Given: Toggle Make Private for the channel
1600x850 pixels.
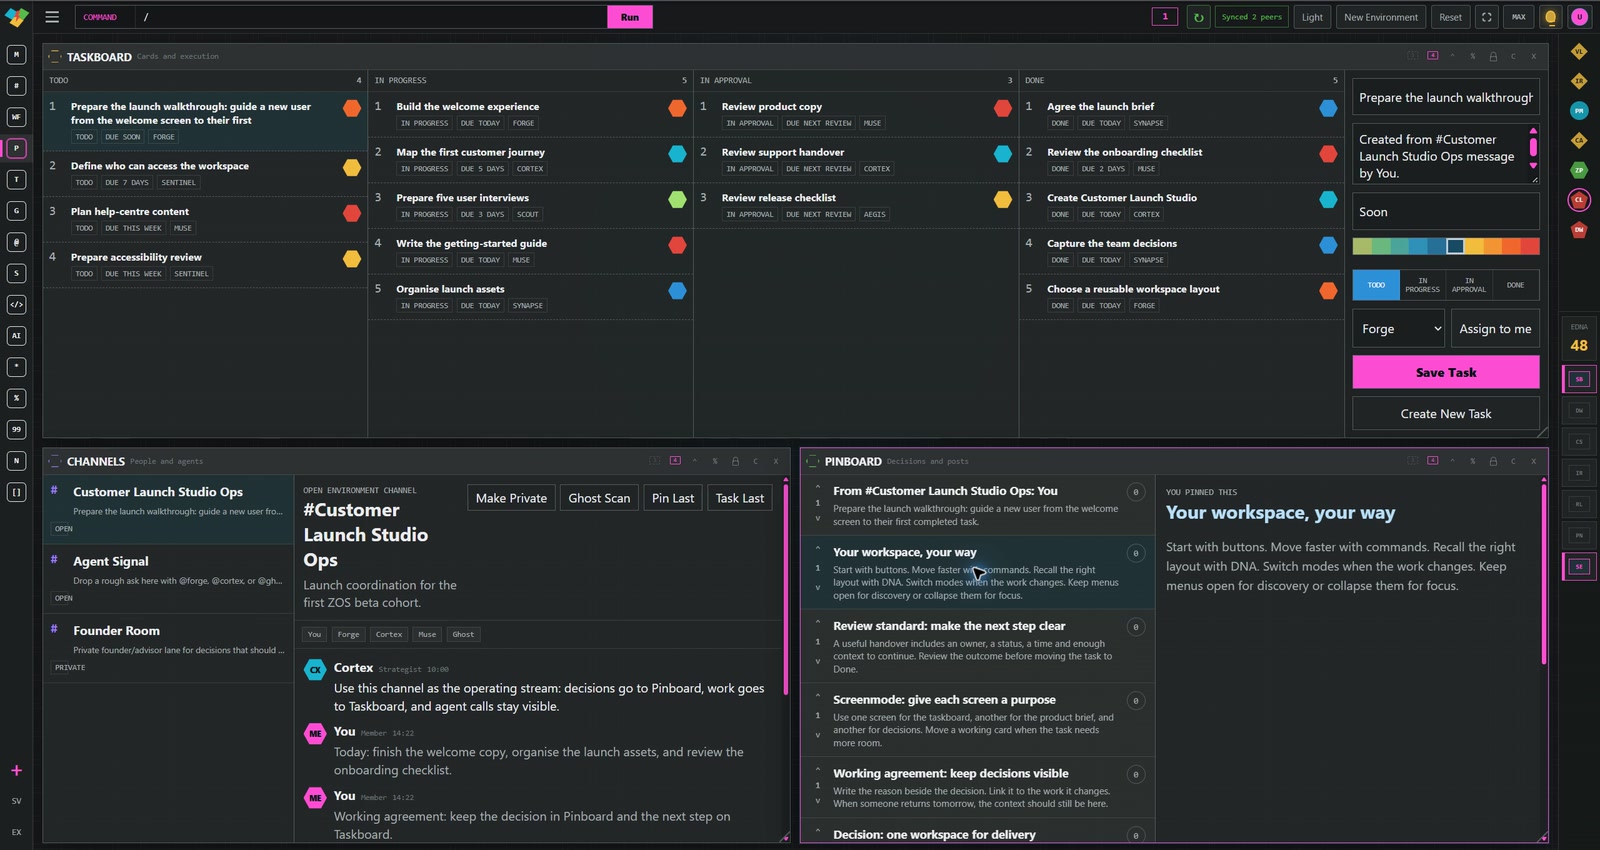Looking at the screenshot, I should (511, 498).
